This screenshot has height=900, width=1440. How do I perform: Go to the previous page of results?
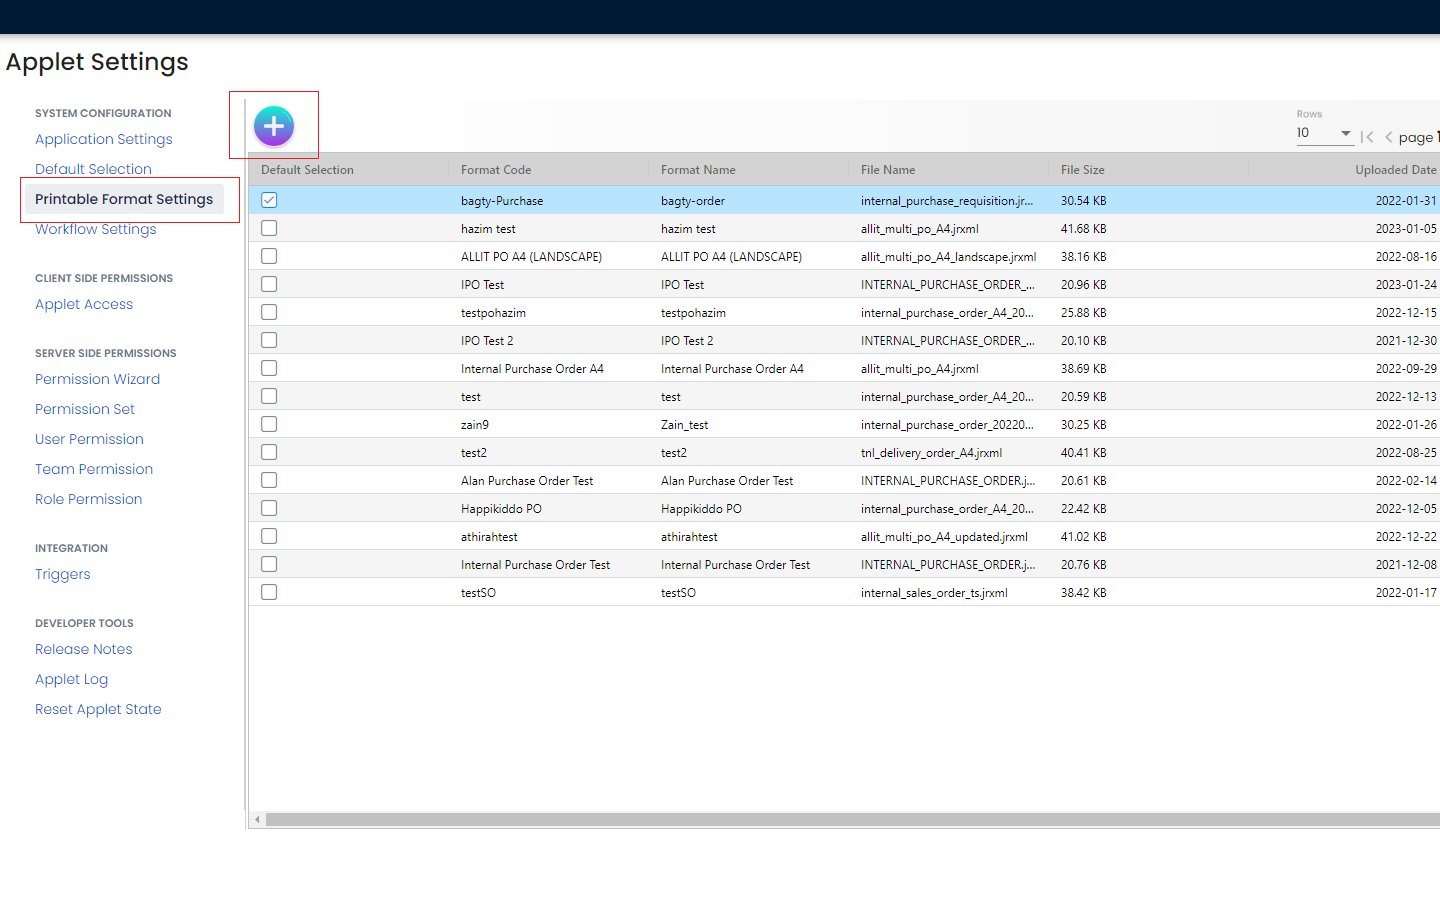(x=1388, y=137)
